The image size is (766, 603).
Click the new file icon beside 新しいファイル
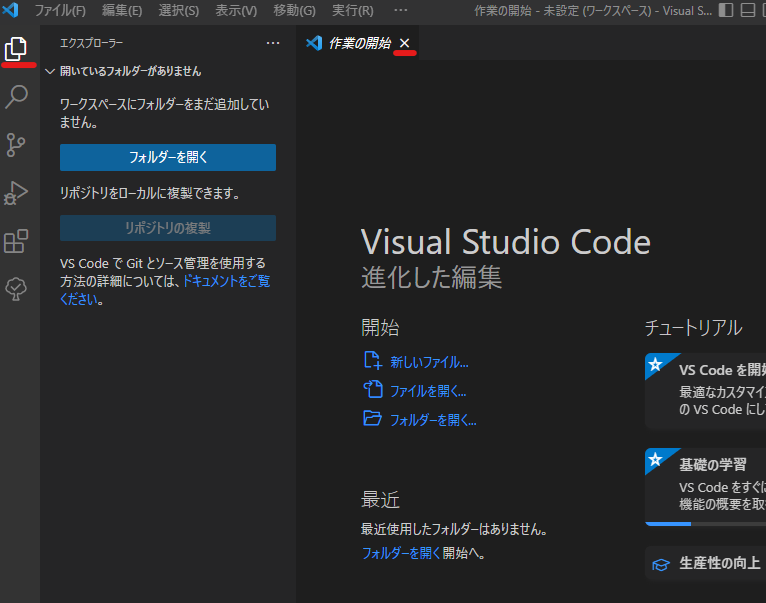pos(373,361)
